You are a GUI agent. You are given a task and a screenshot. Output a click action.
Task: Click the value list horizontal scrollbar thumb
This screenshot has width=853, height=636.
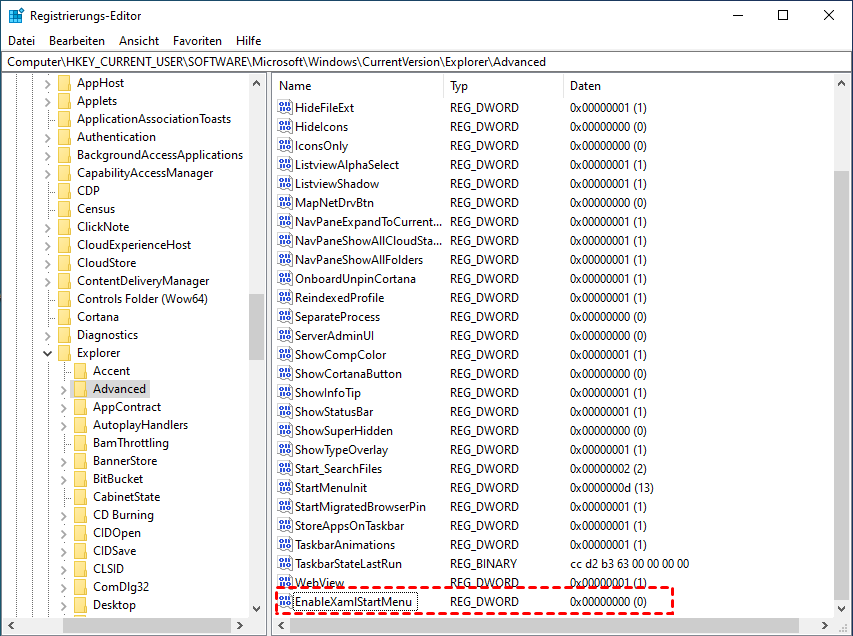click(544, 626)
